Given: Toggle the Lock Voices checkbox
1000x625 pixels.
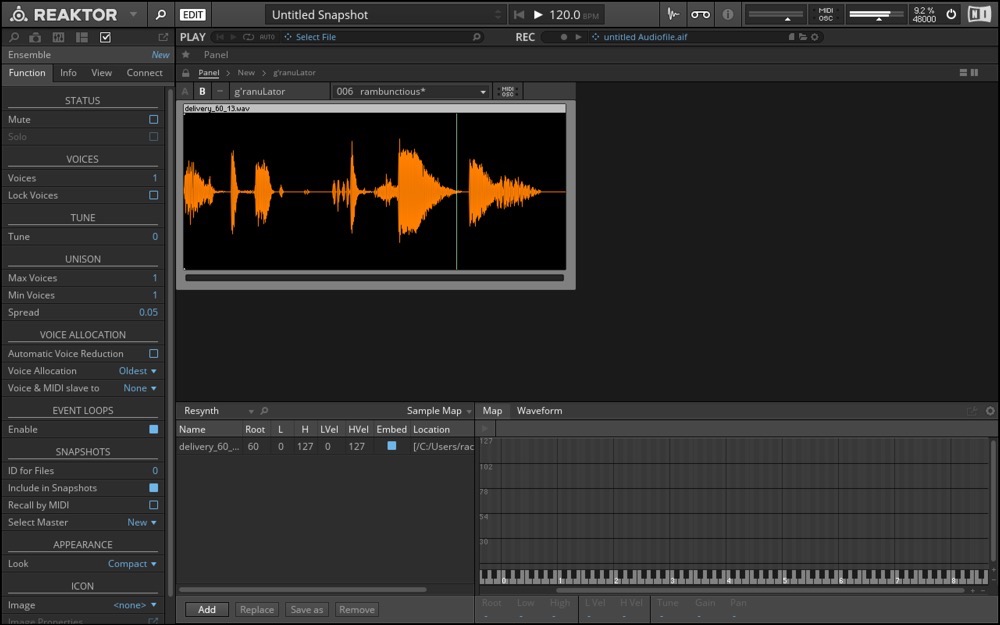Looking at the screenshot, I should (x=154, y=195).
